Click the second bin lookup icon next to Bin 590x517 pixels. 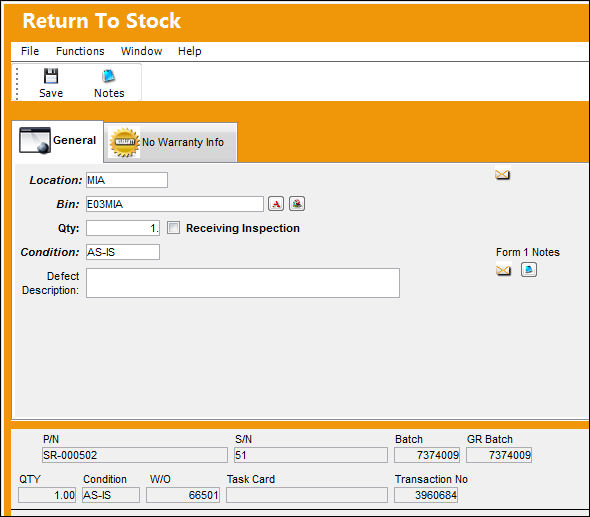tap(297, 204)
